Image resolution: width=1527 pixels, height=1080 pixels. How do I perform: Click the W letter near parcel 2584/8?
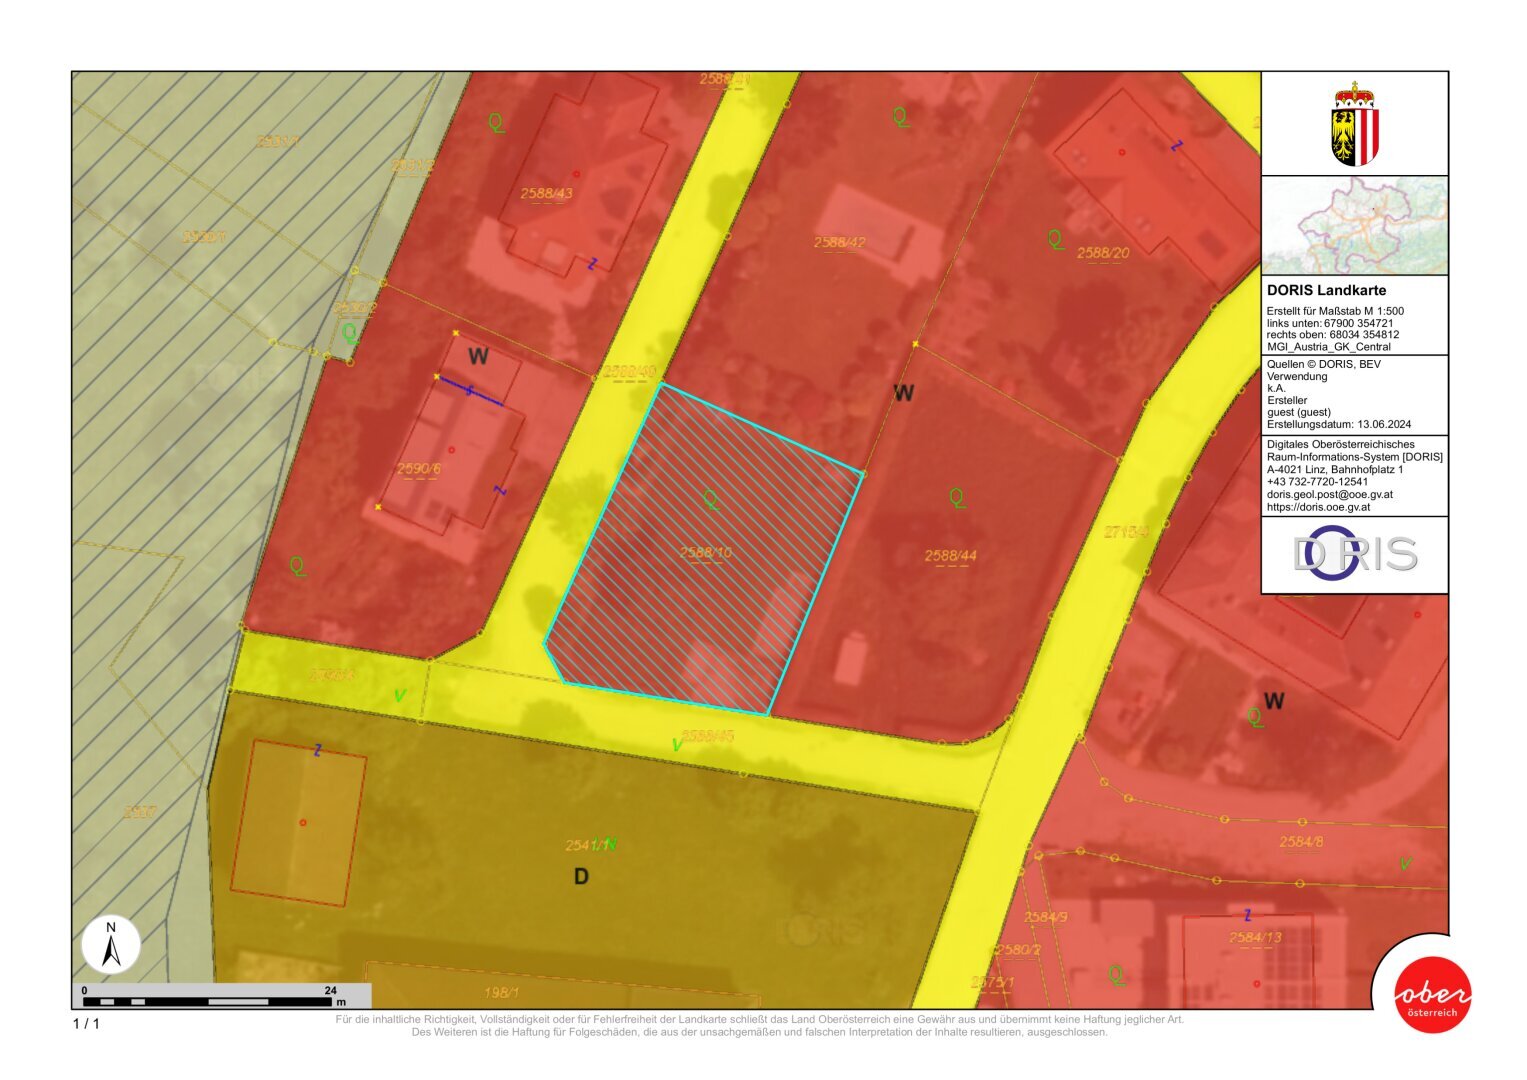pyautogui.click(x=1273, y=701)
